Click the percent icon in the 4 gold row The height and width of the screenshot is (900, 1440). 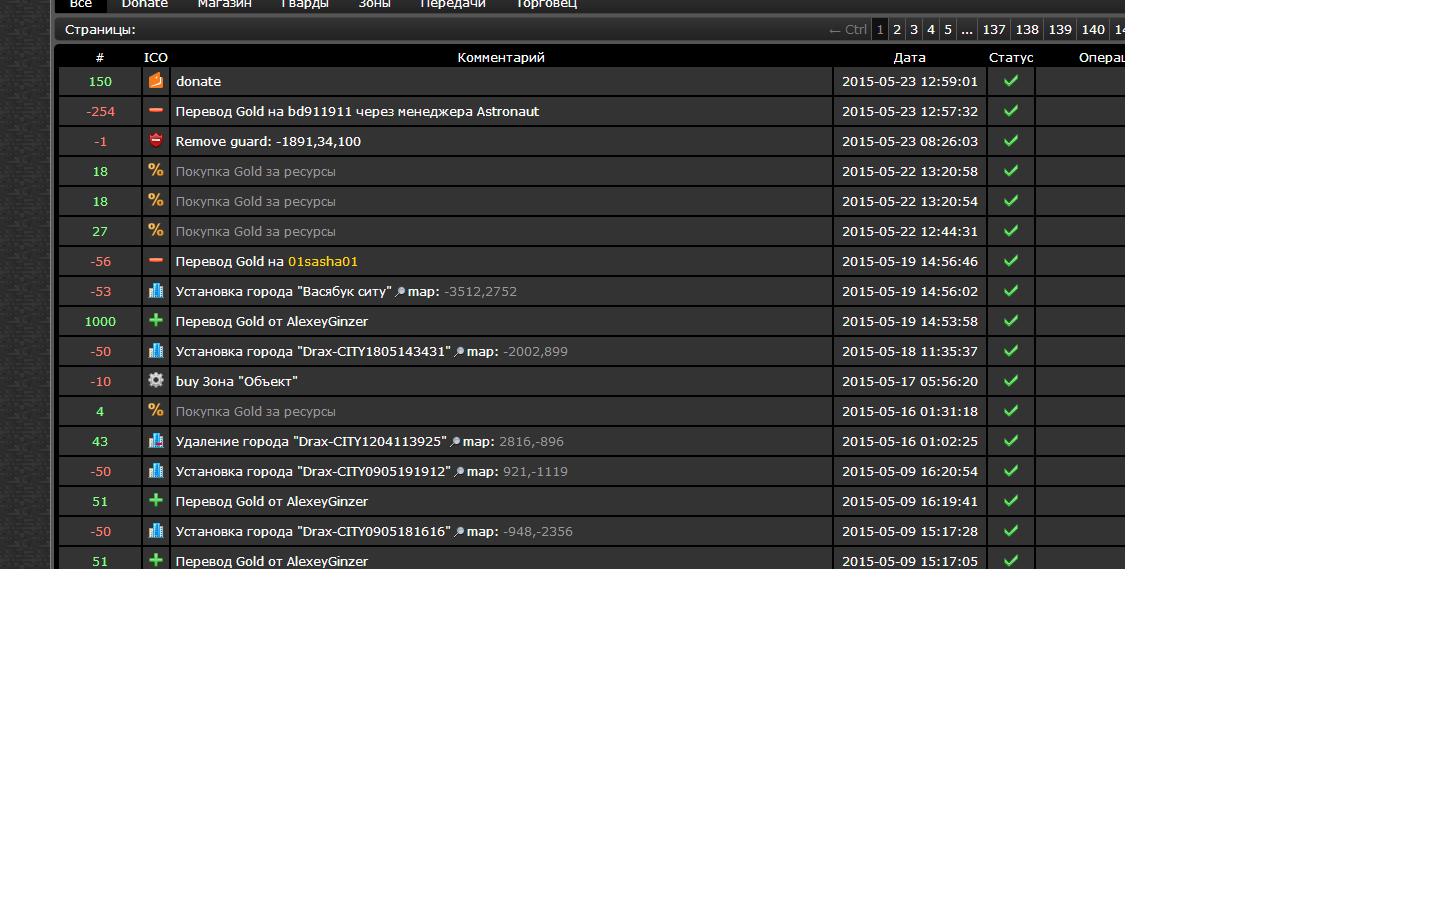[155, 410]
